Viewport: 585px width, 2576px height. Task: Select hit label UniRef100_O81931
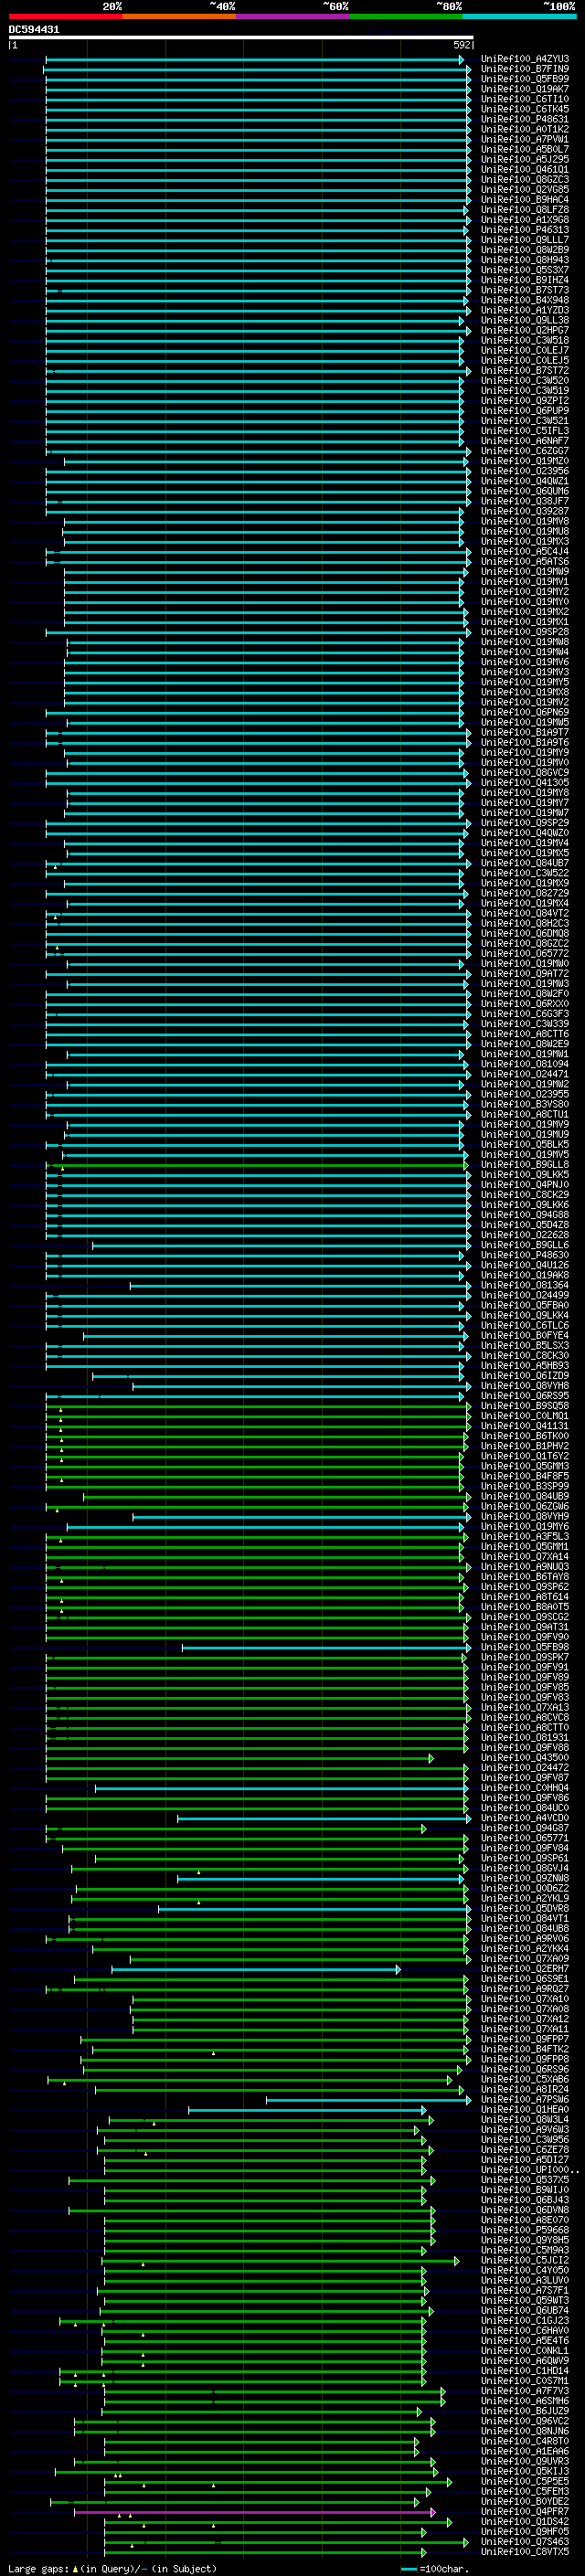[525, 1738]
